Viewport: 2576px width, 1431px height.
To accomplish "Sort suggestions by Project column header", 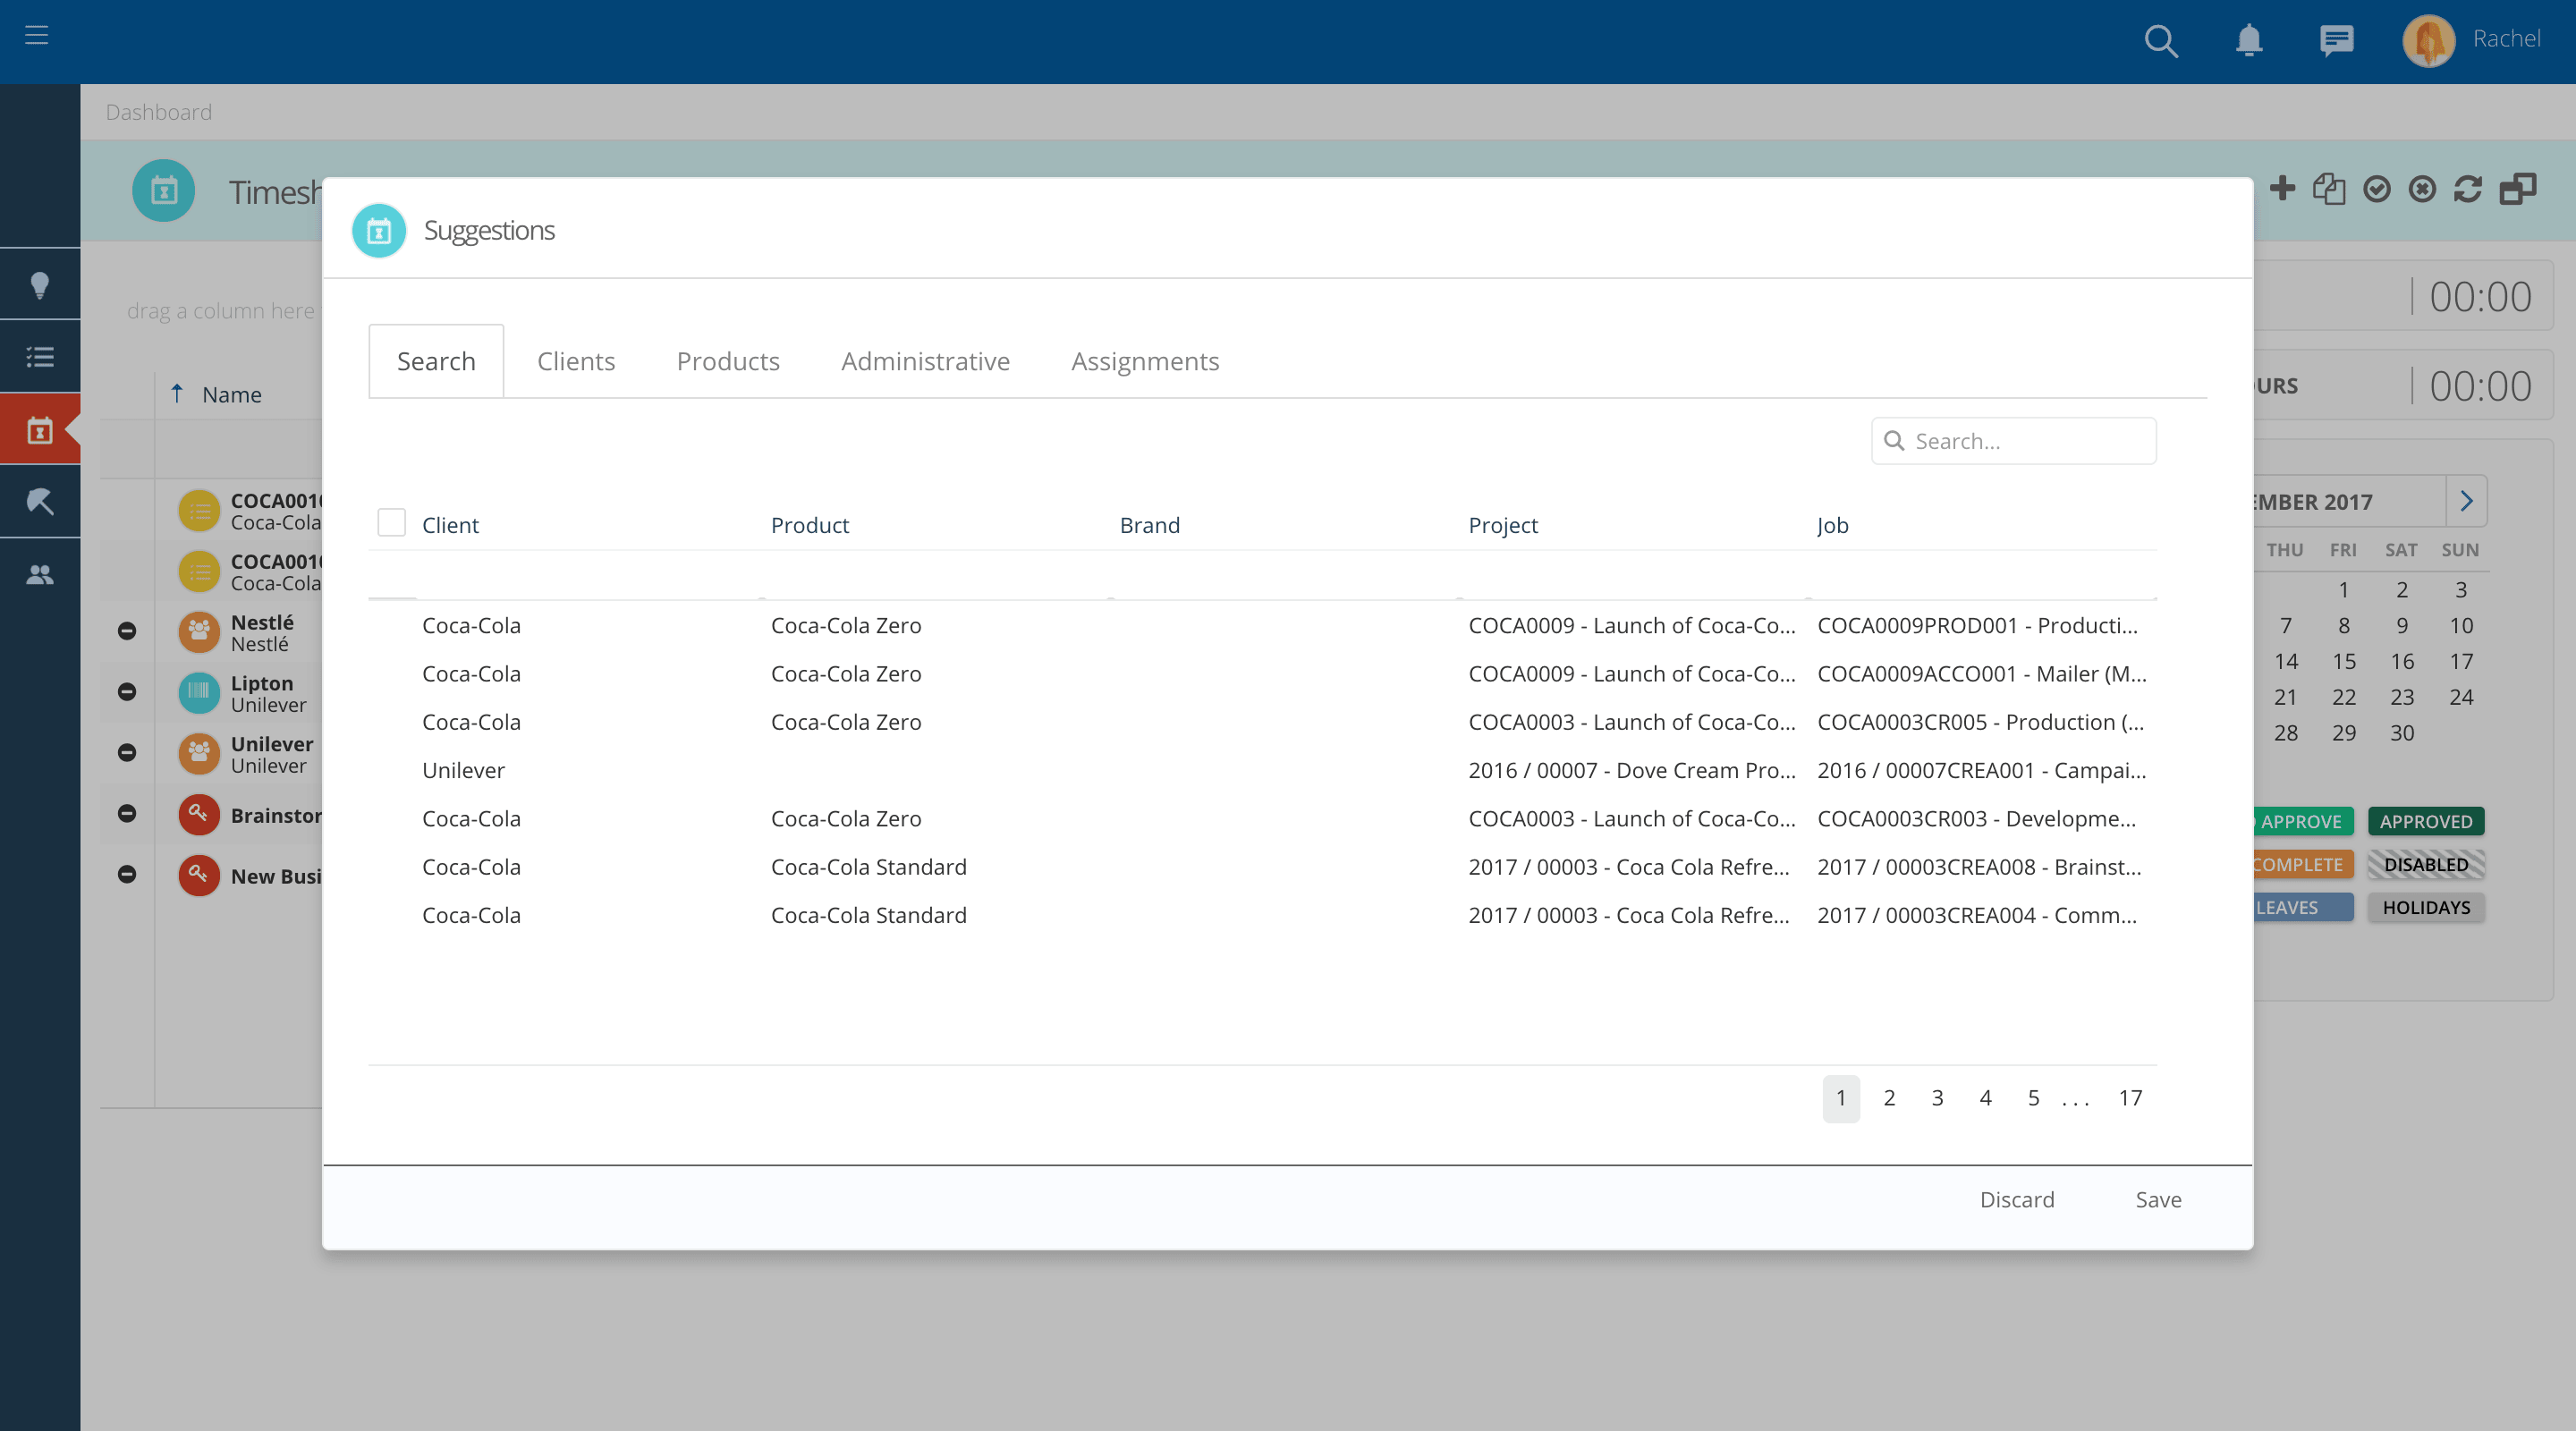I will click(1503, 525).
